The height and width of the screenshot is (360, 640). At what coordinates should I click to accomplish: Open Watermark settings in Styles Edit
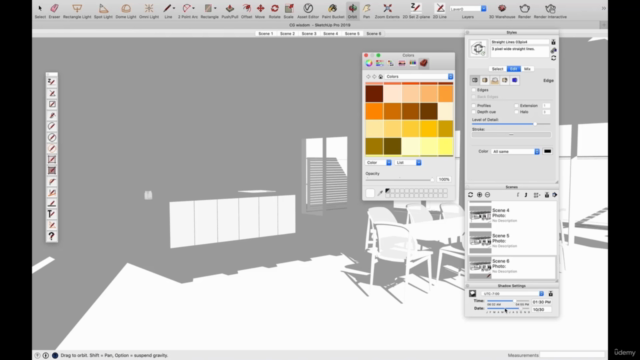[504, 80]
